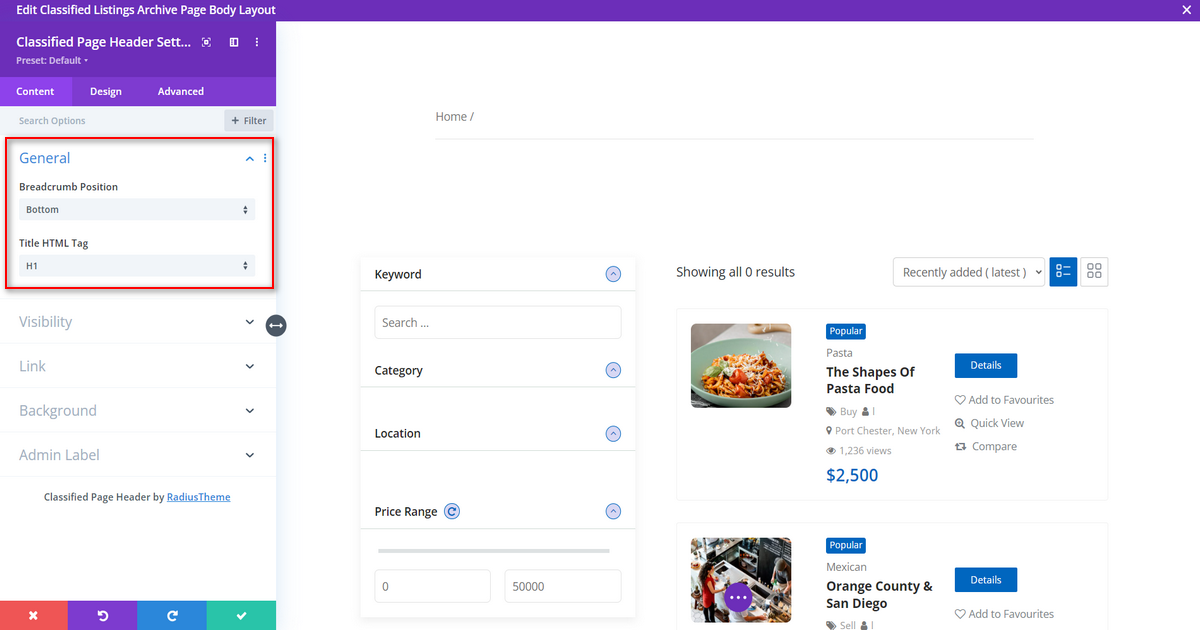The width and height of the screenshot is (1200, 630).
Task: Open Orange County & San Diego listing title
Action: click(879, 594)
